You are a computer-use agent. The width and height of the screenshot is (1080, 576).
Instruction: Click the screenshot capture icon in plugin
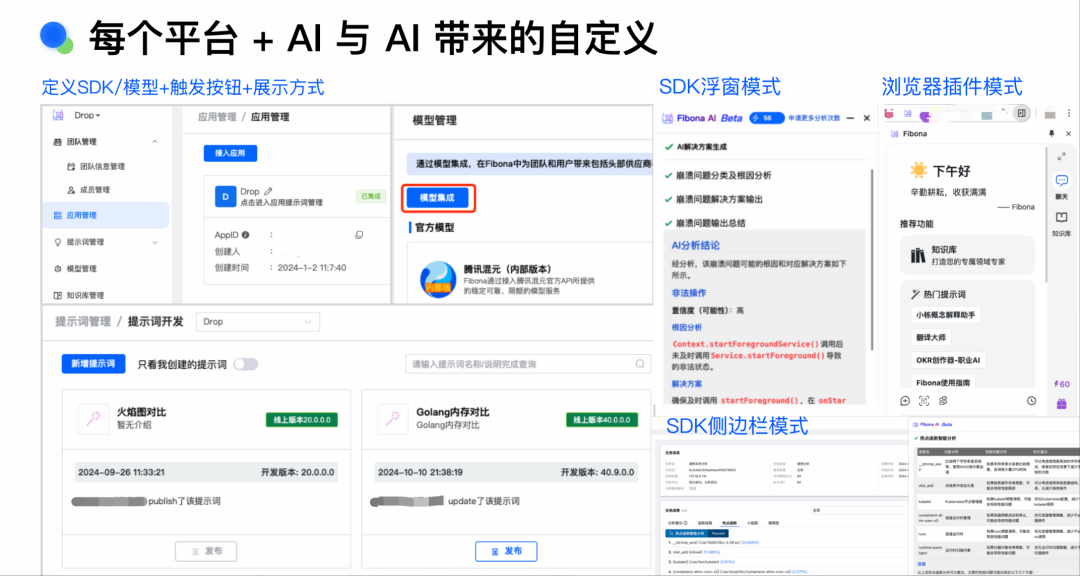[x=924, y=400]
